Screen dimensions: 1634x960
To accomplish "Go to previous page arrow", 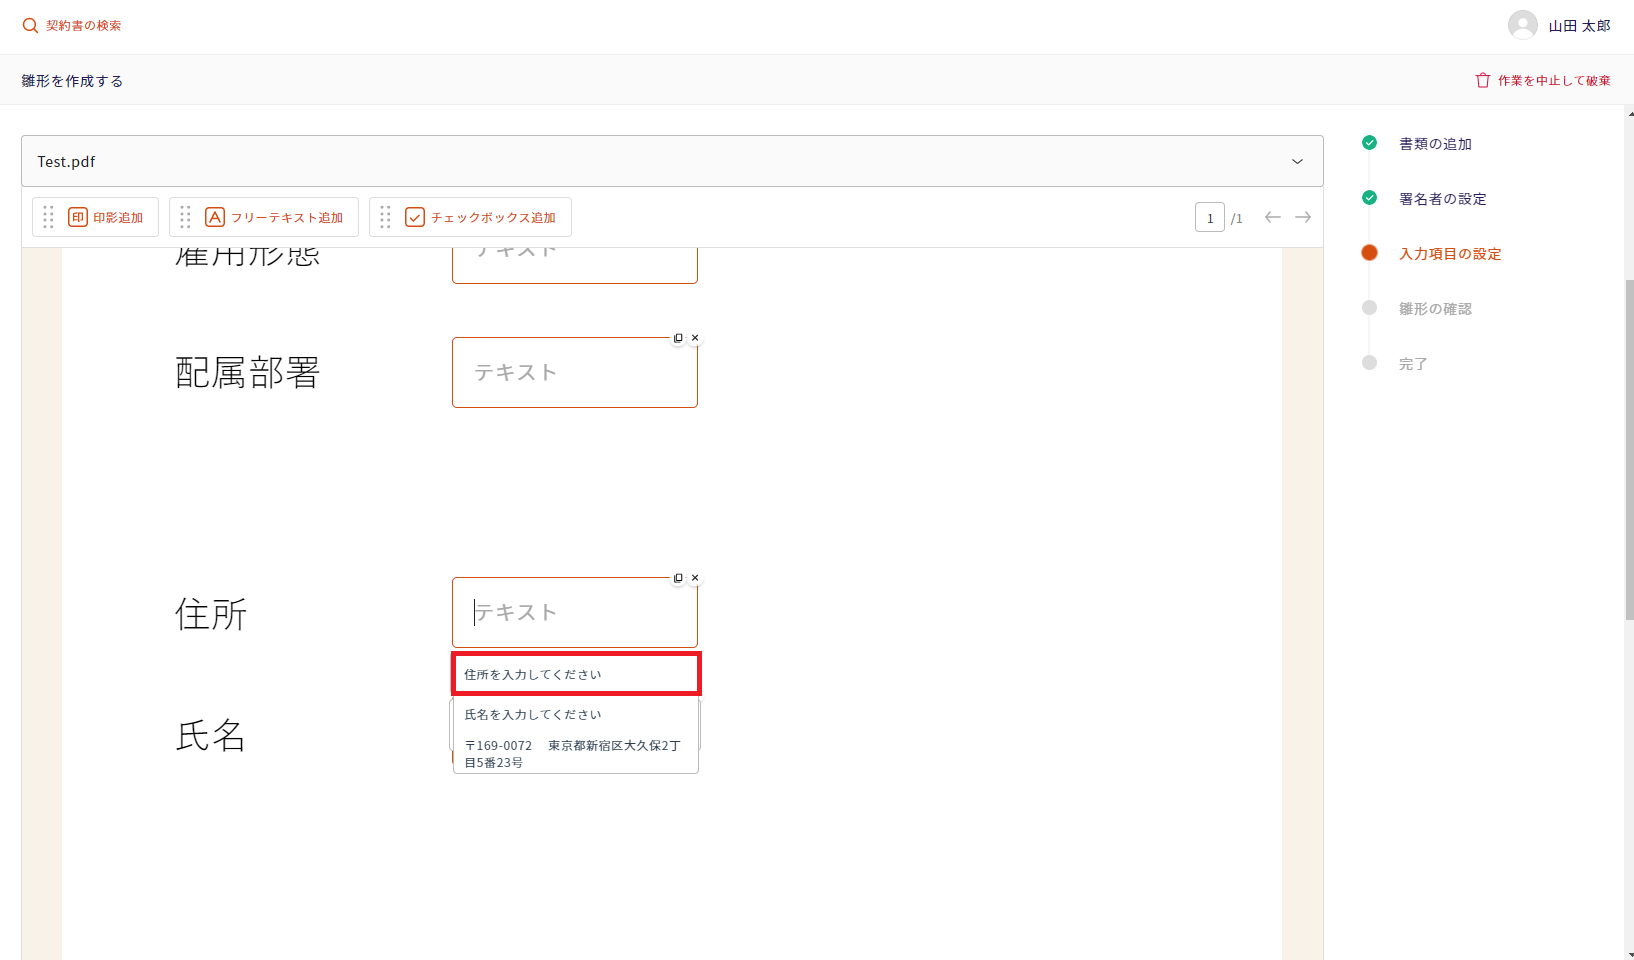I will (x=1272, y=217).
